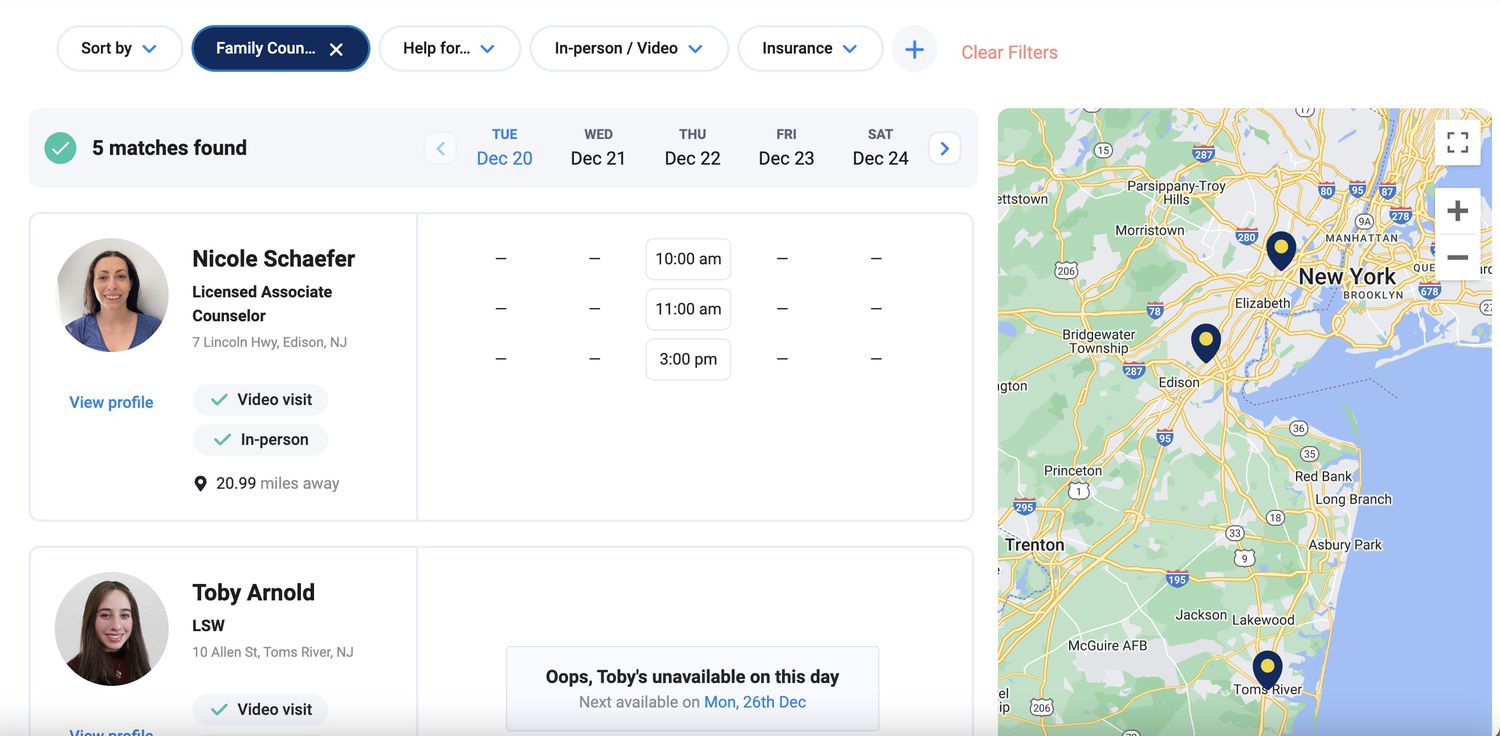Select the THU Dec 22 date tab
This screenshot has width=1500, height=736.
(x=692, y=147)
